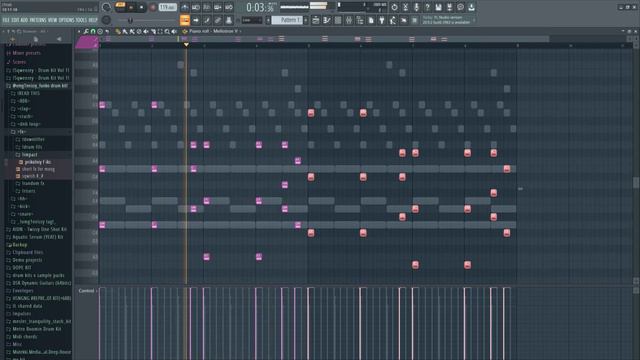Open the global snap Line dropdown
The width and height of the screenshot is (640, 360).
[x=252, y=20]
